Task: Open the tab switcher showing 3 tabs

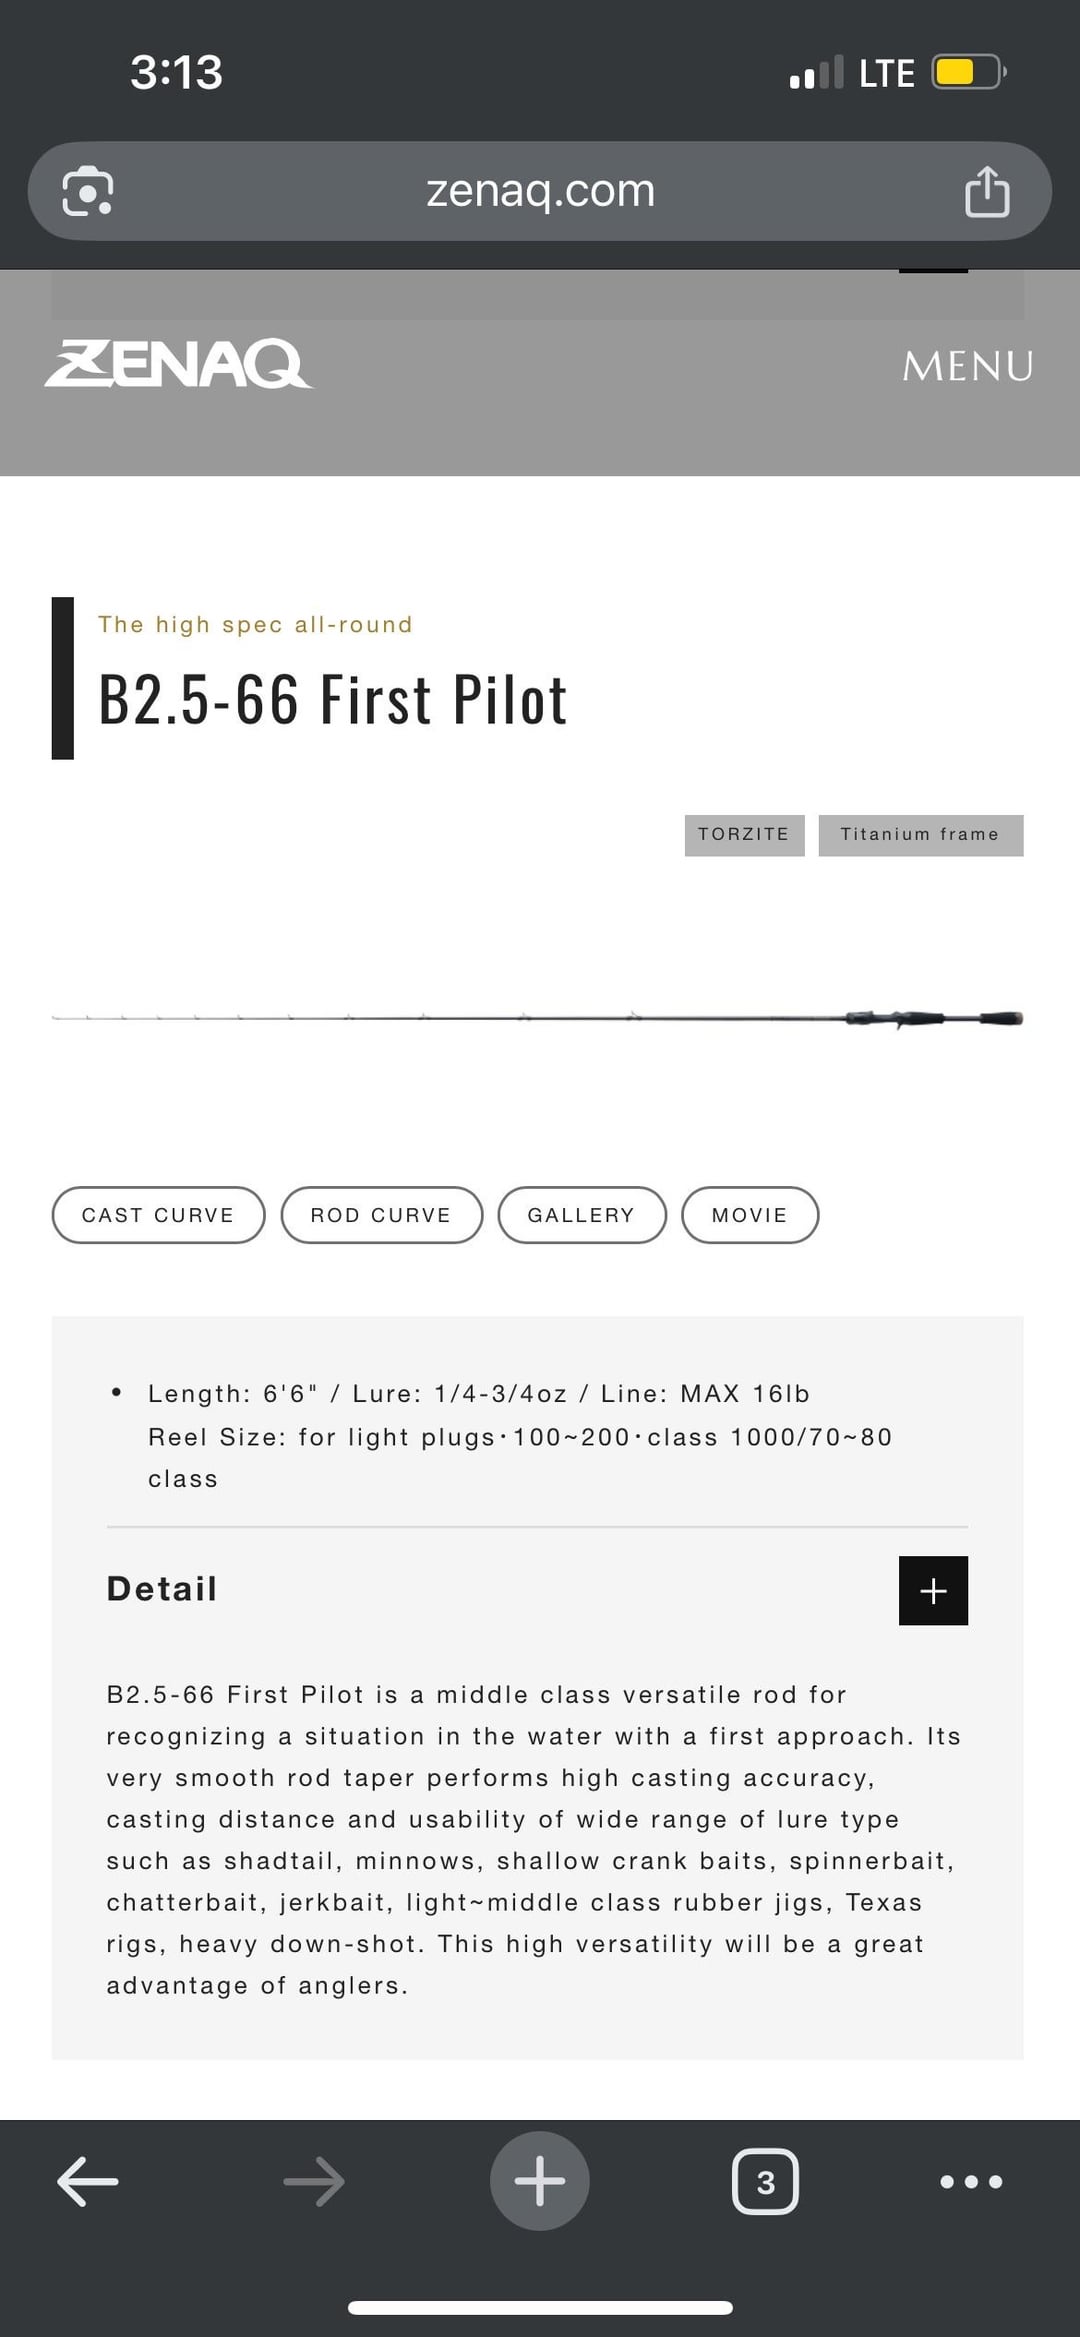Action: point(765,2181)
